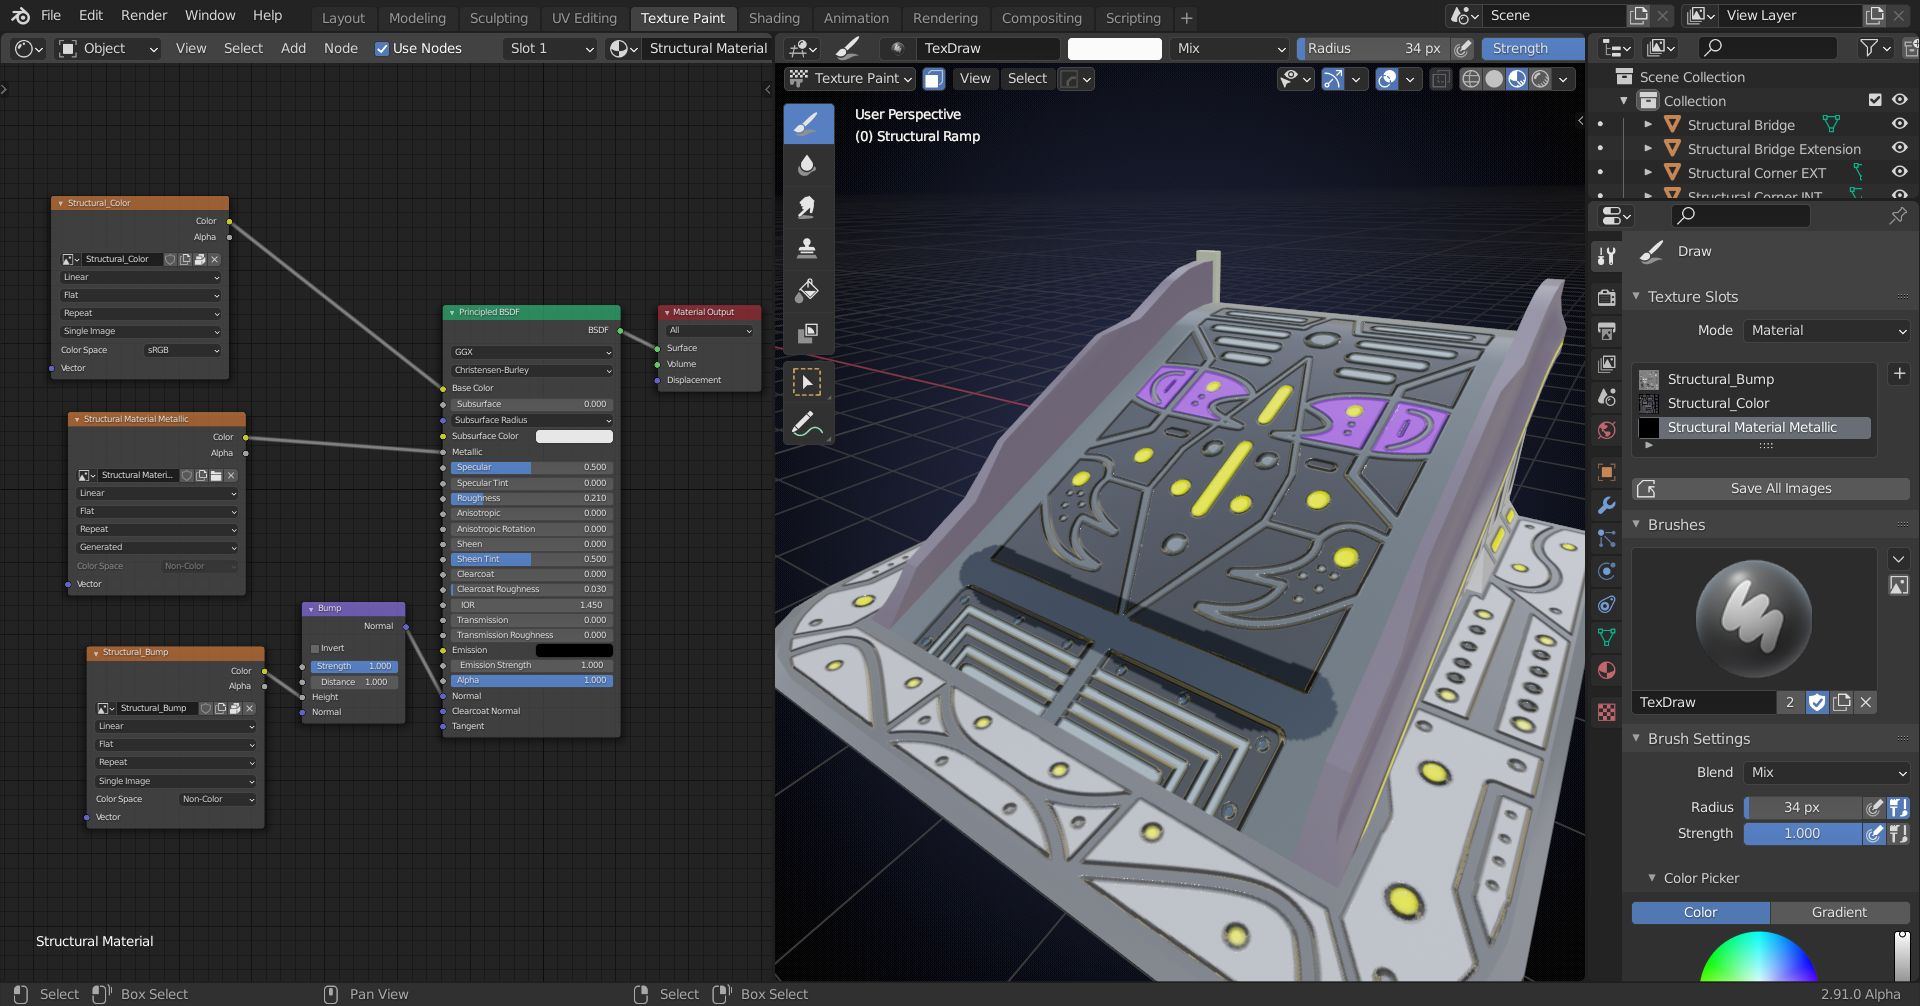Collapse the Texture Slots panel
The width and height of the screenshot is (1920, 1006).
coord(1636,296)
